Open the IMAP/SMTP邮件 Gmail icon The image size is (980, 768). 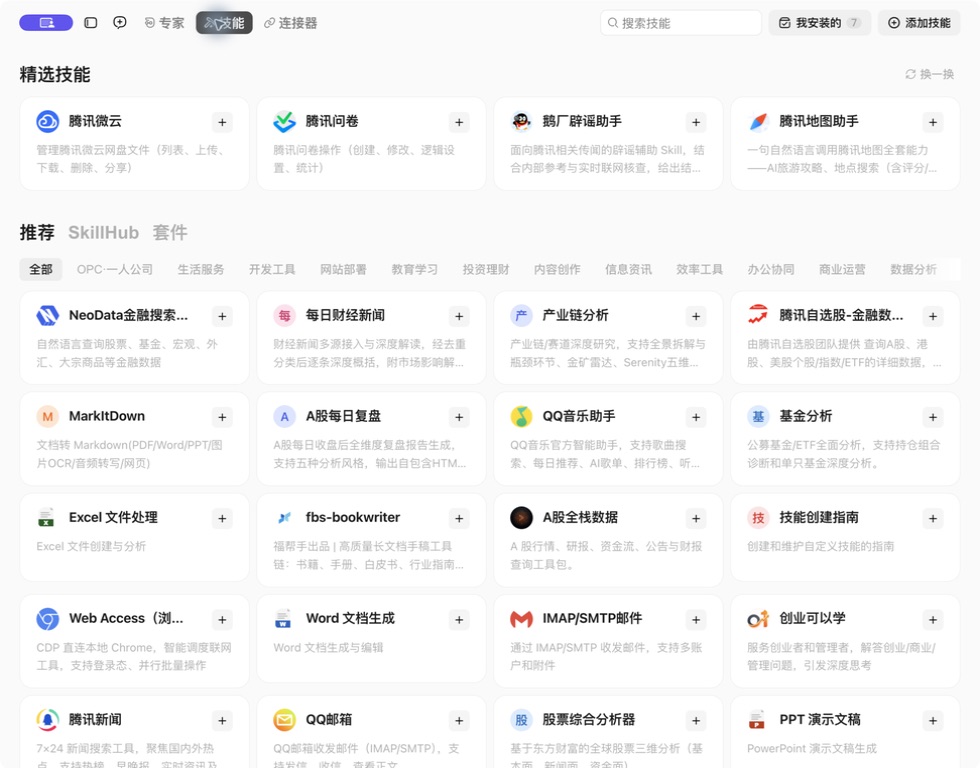[x=521, y=619]
